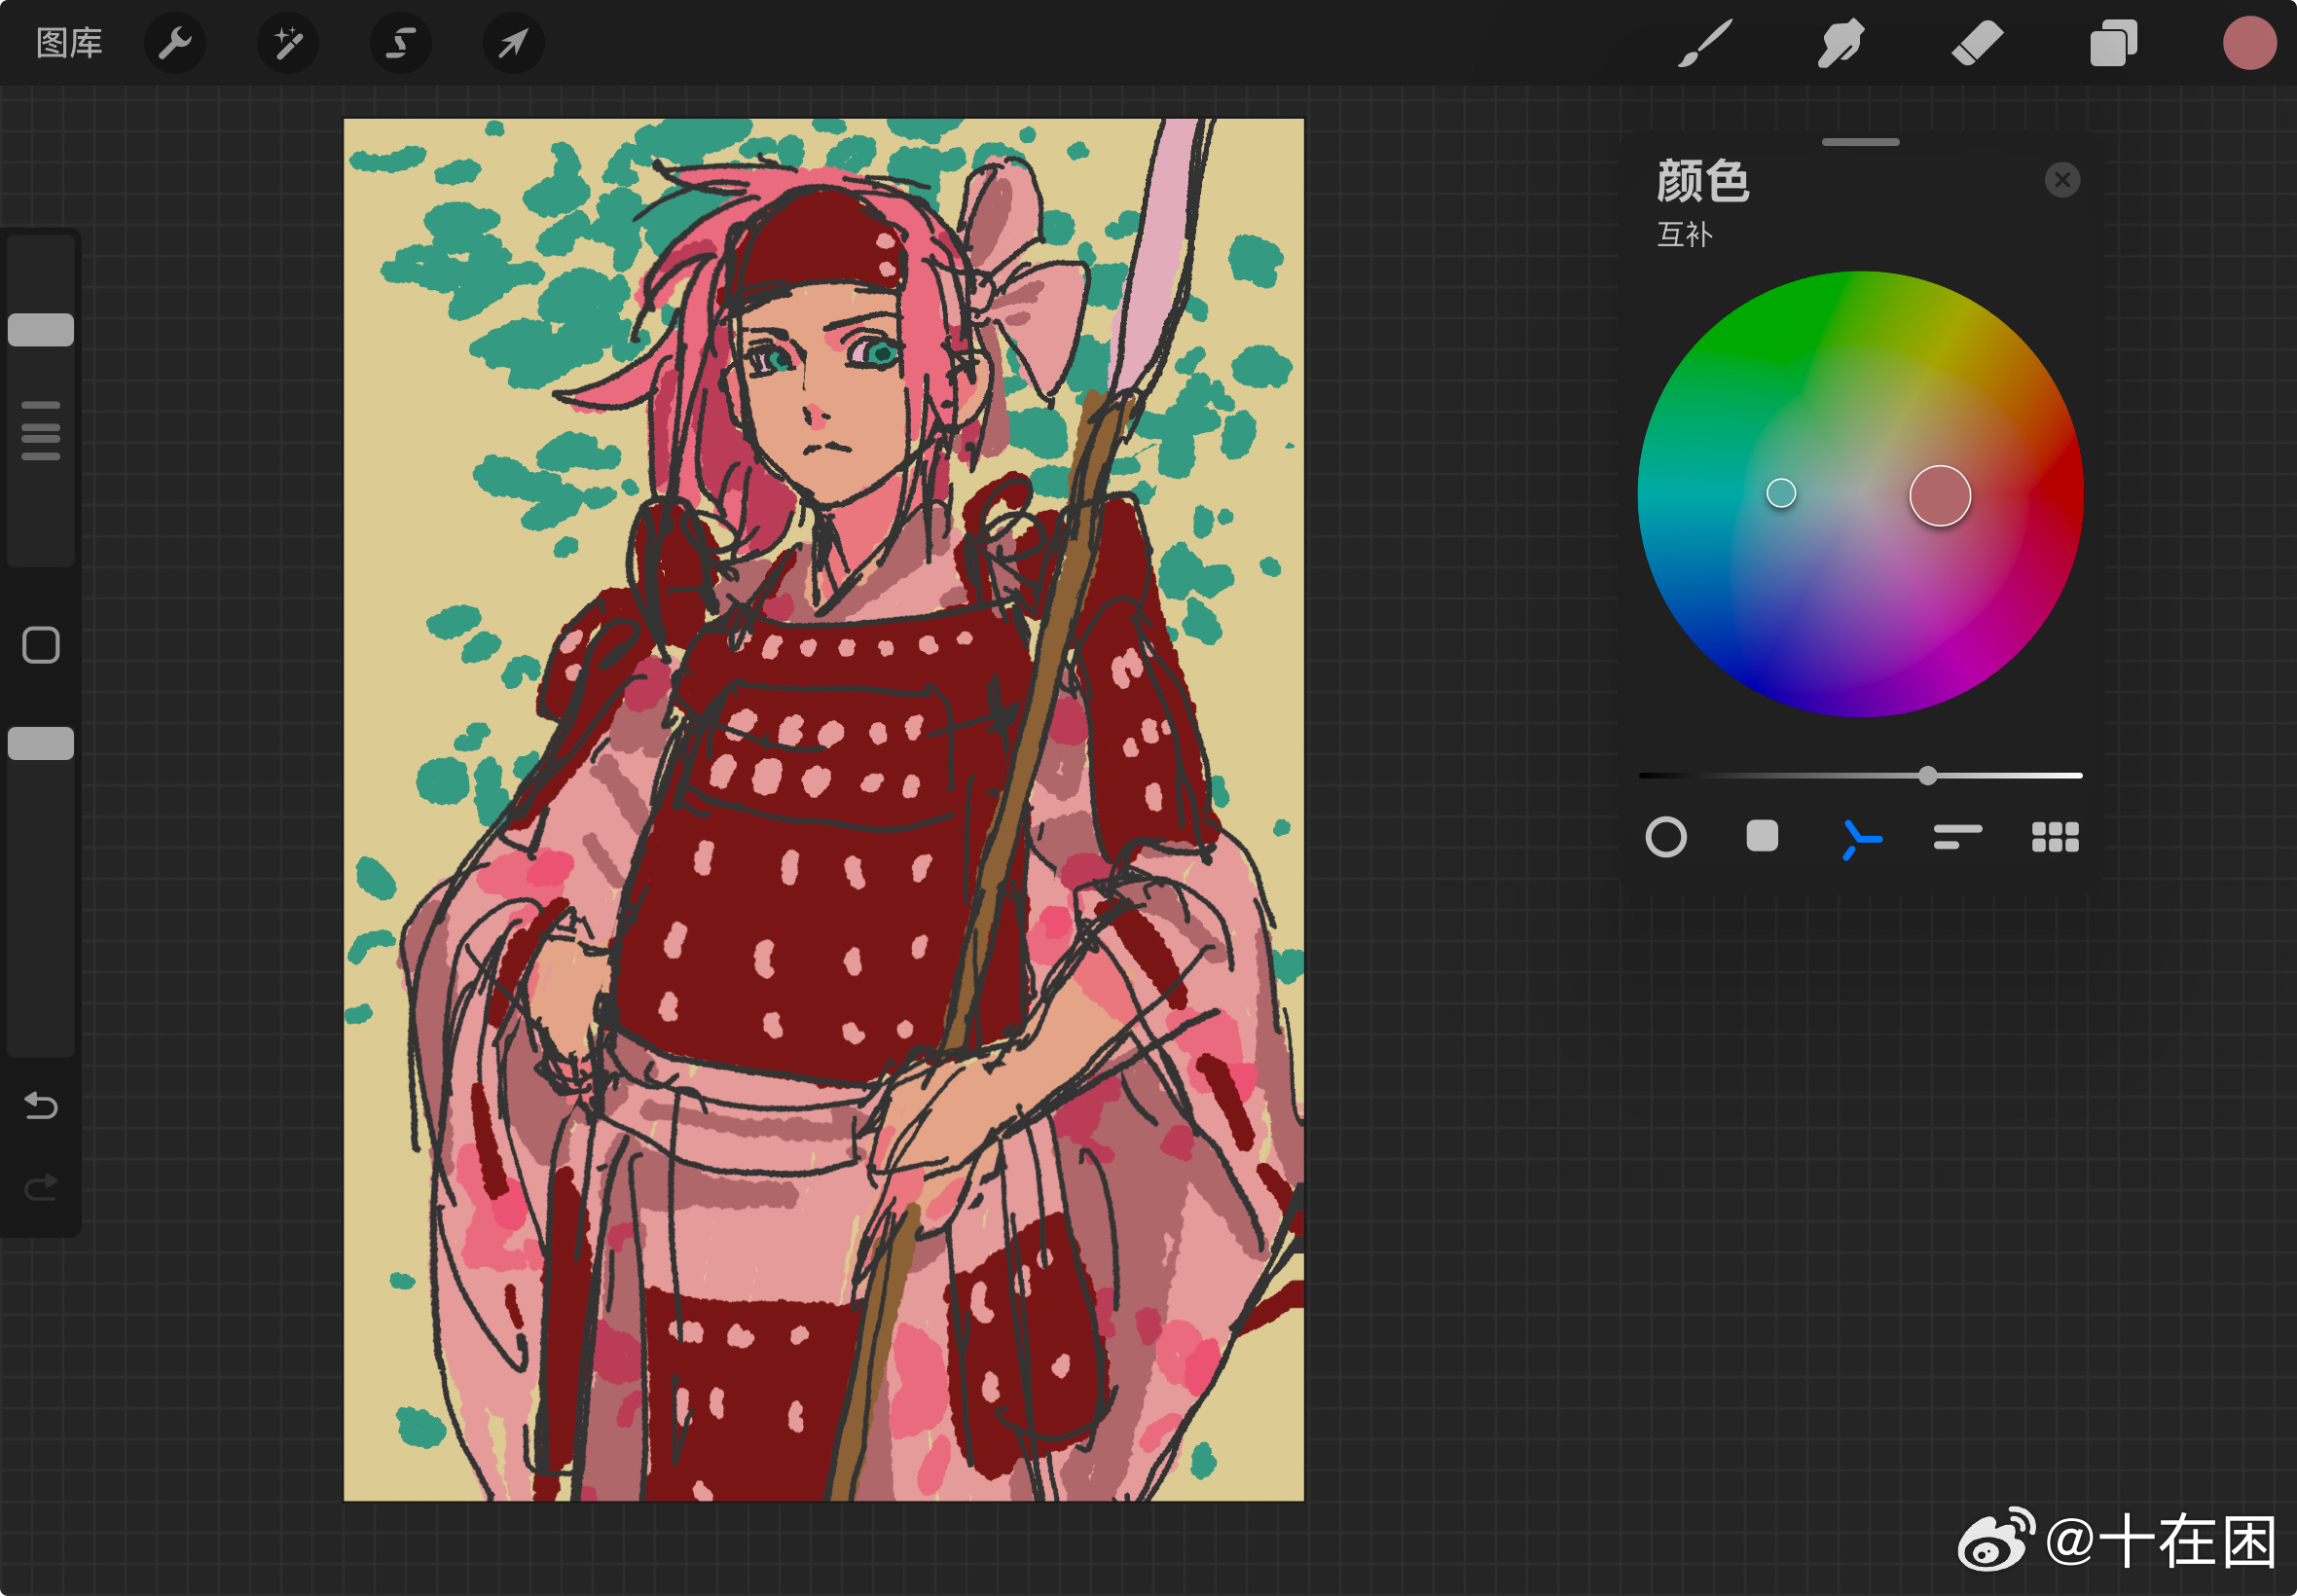Open the Actions wrench menu

coord(175,43)
